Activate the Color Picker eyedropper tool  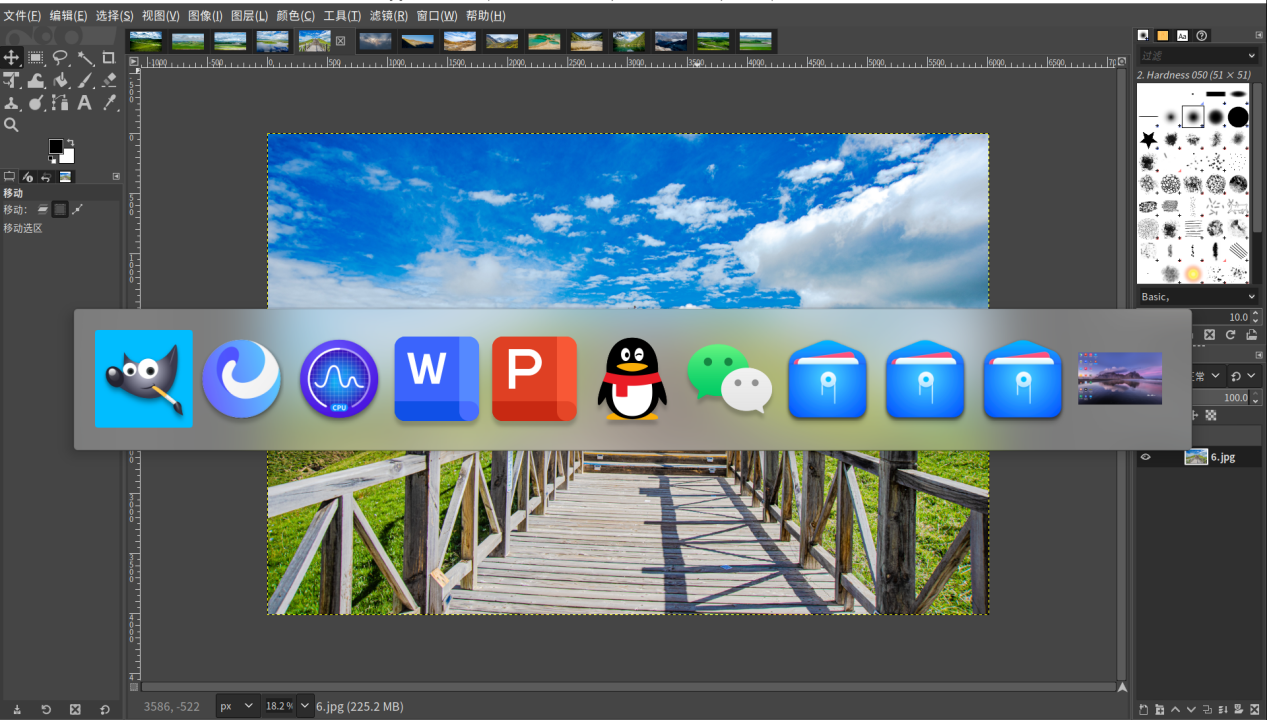coord(109,103)
